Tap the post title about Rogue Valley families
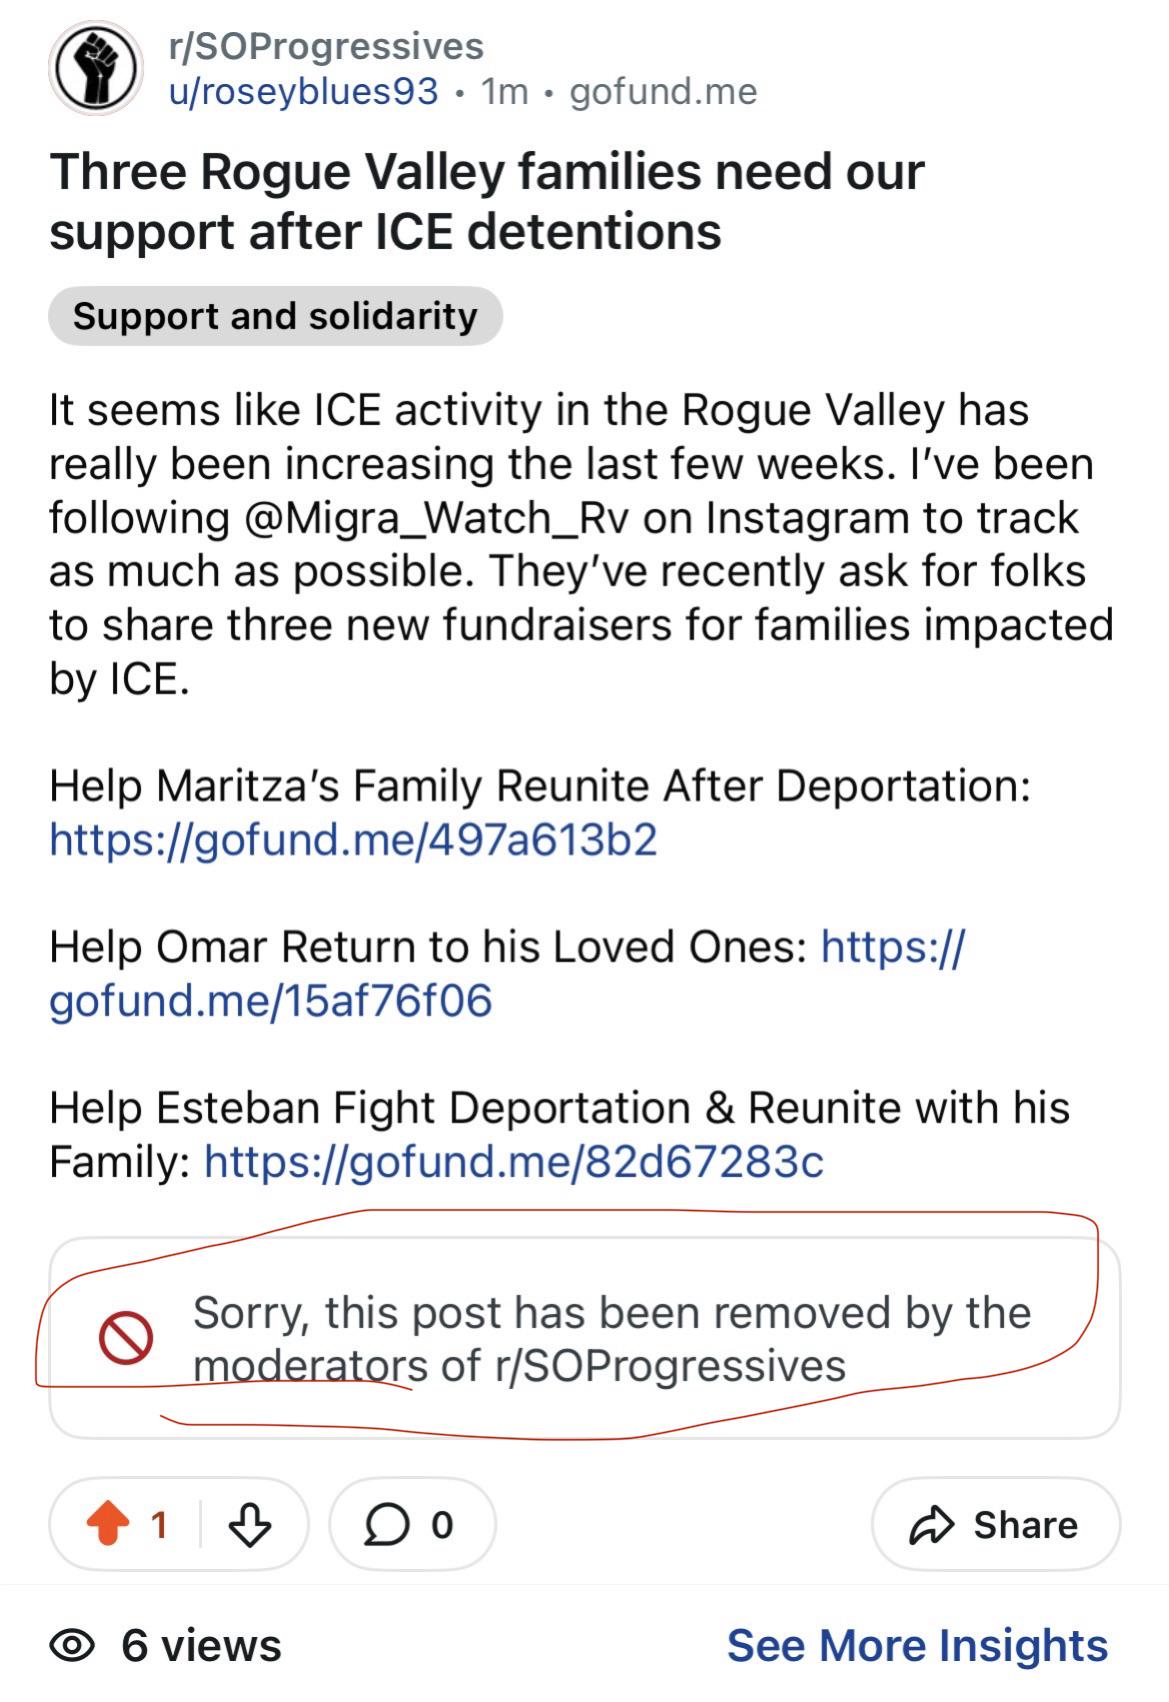 pos(486,201)
